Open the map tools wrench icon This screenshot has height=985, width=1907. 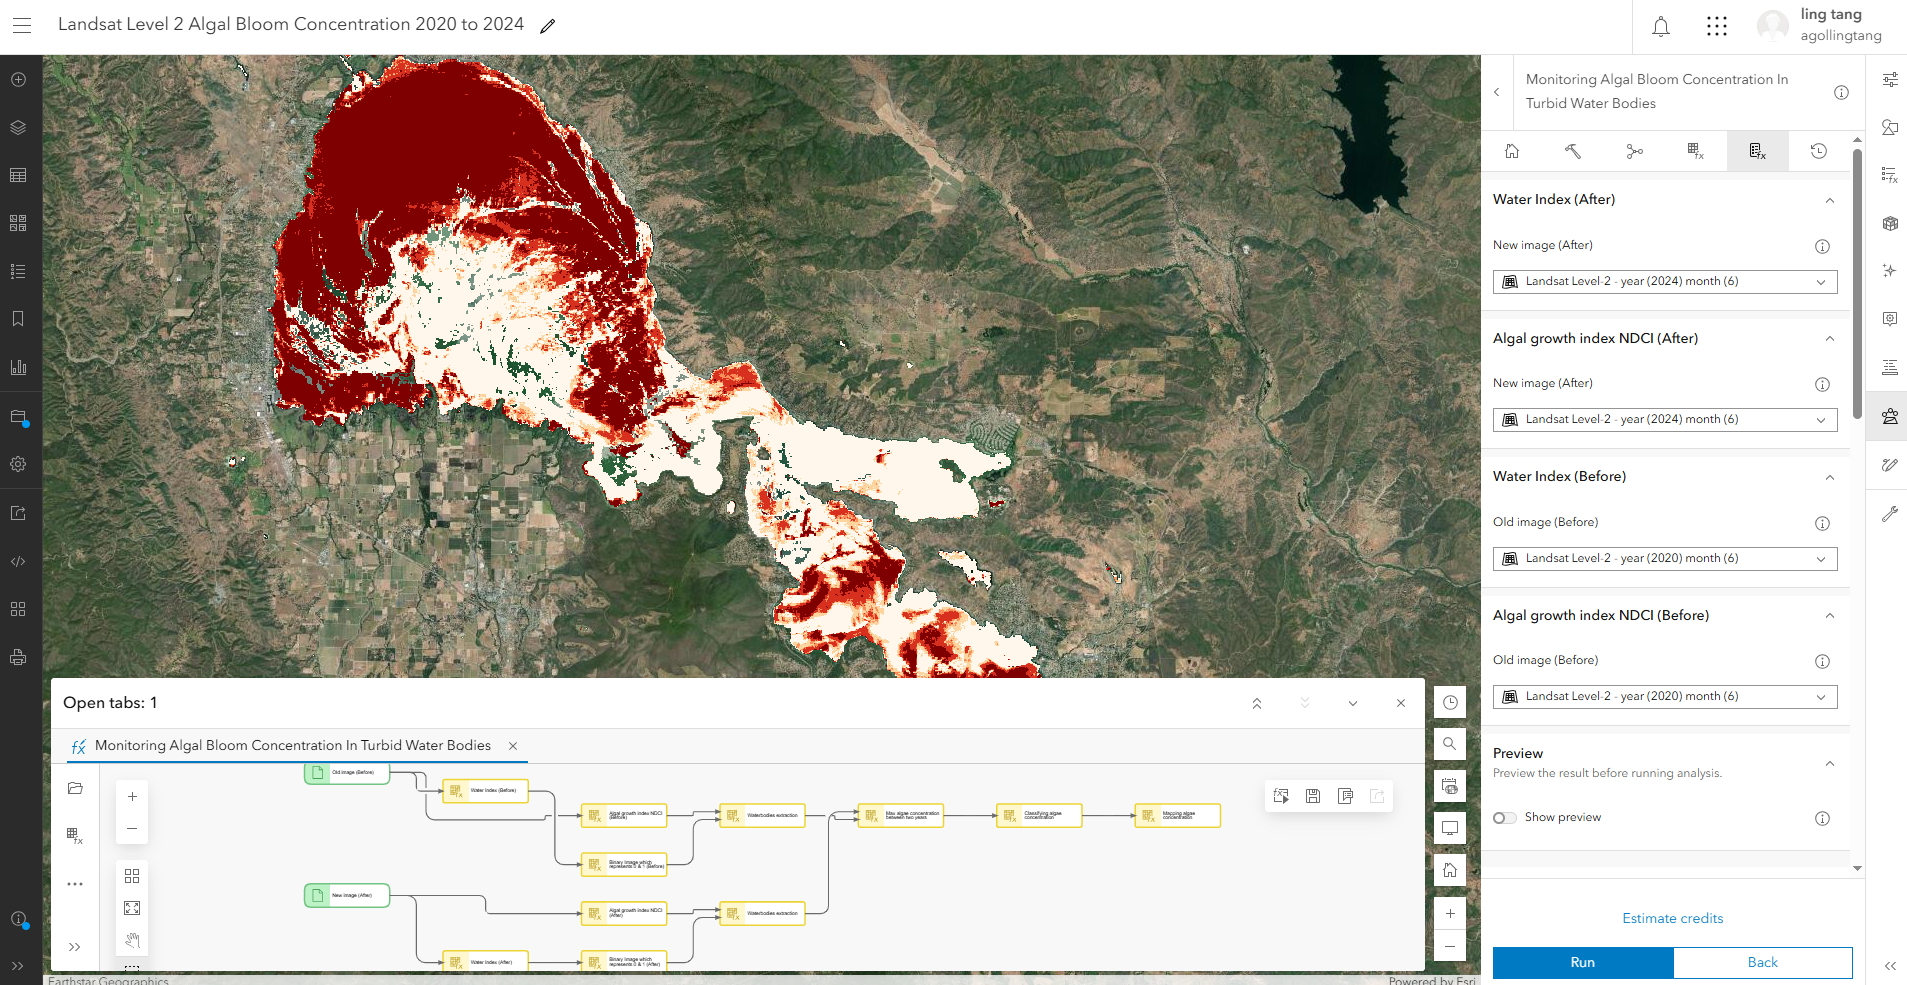pyautogui.click(x=1890, y=514)
